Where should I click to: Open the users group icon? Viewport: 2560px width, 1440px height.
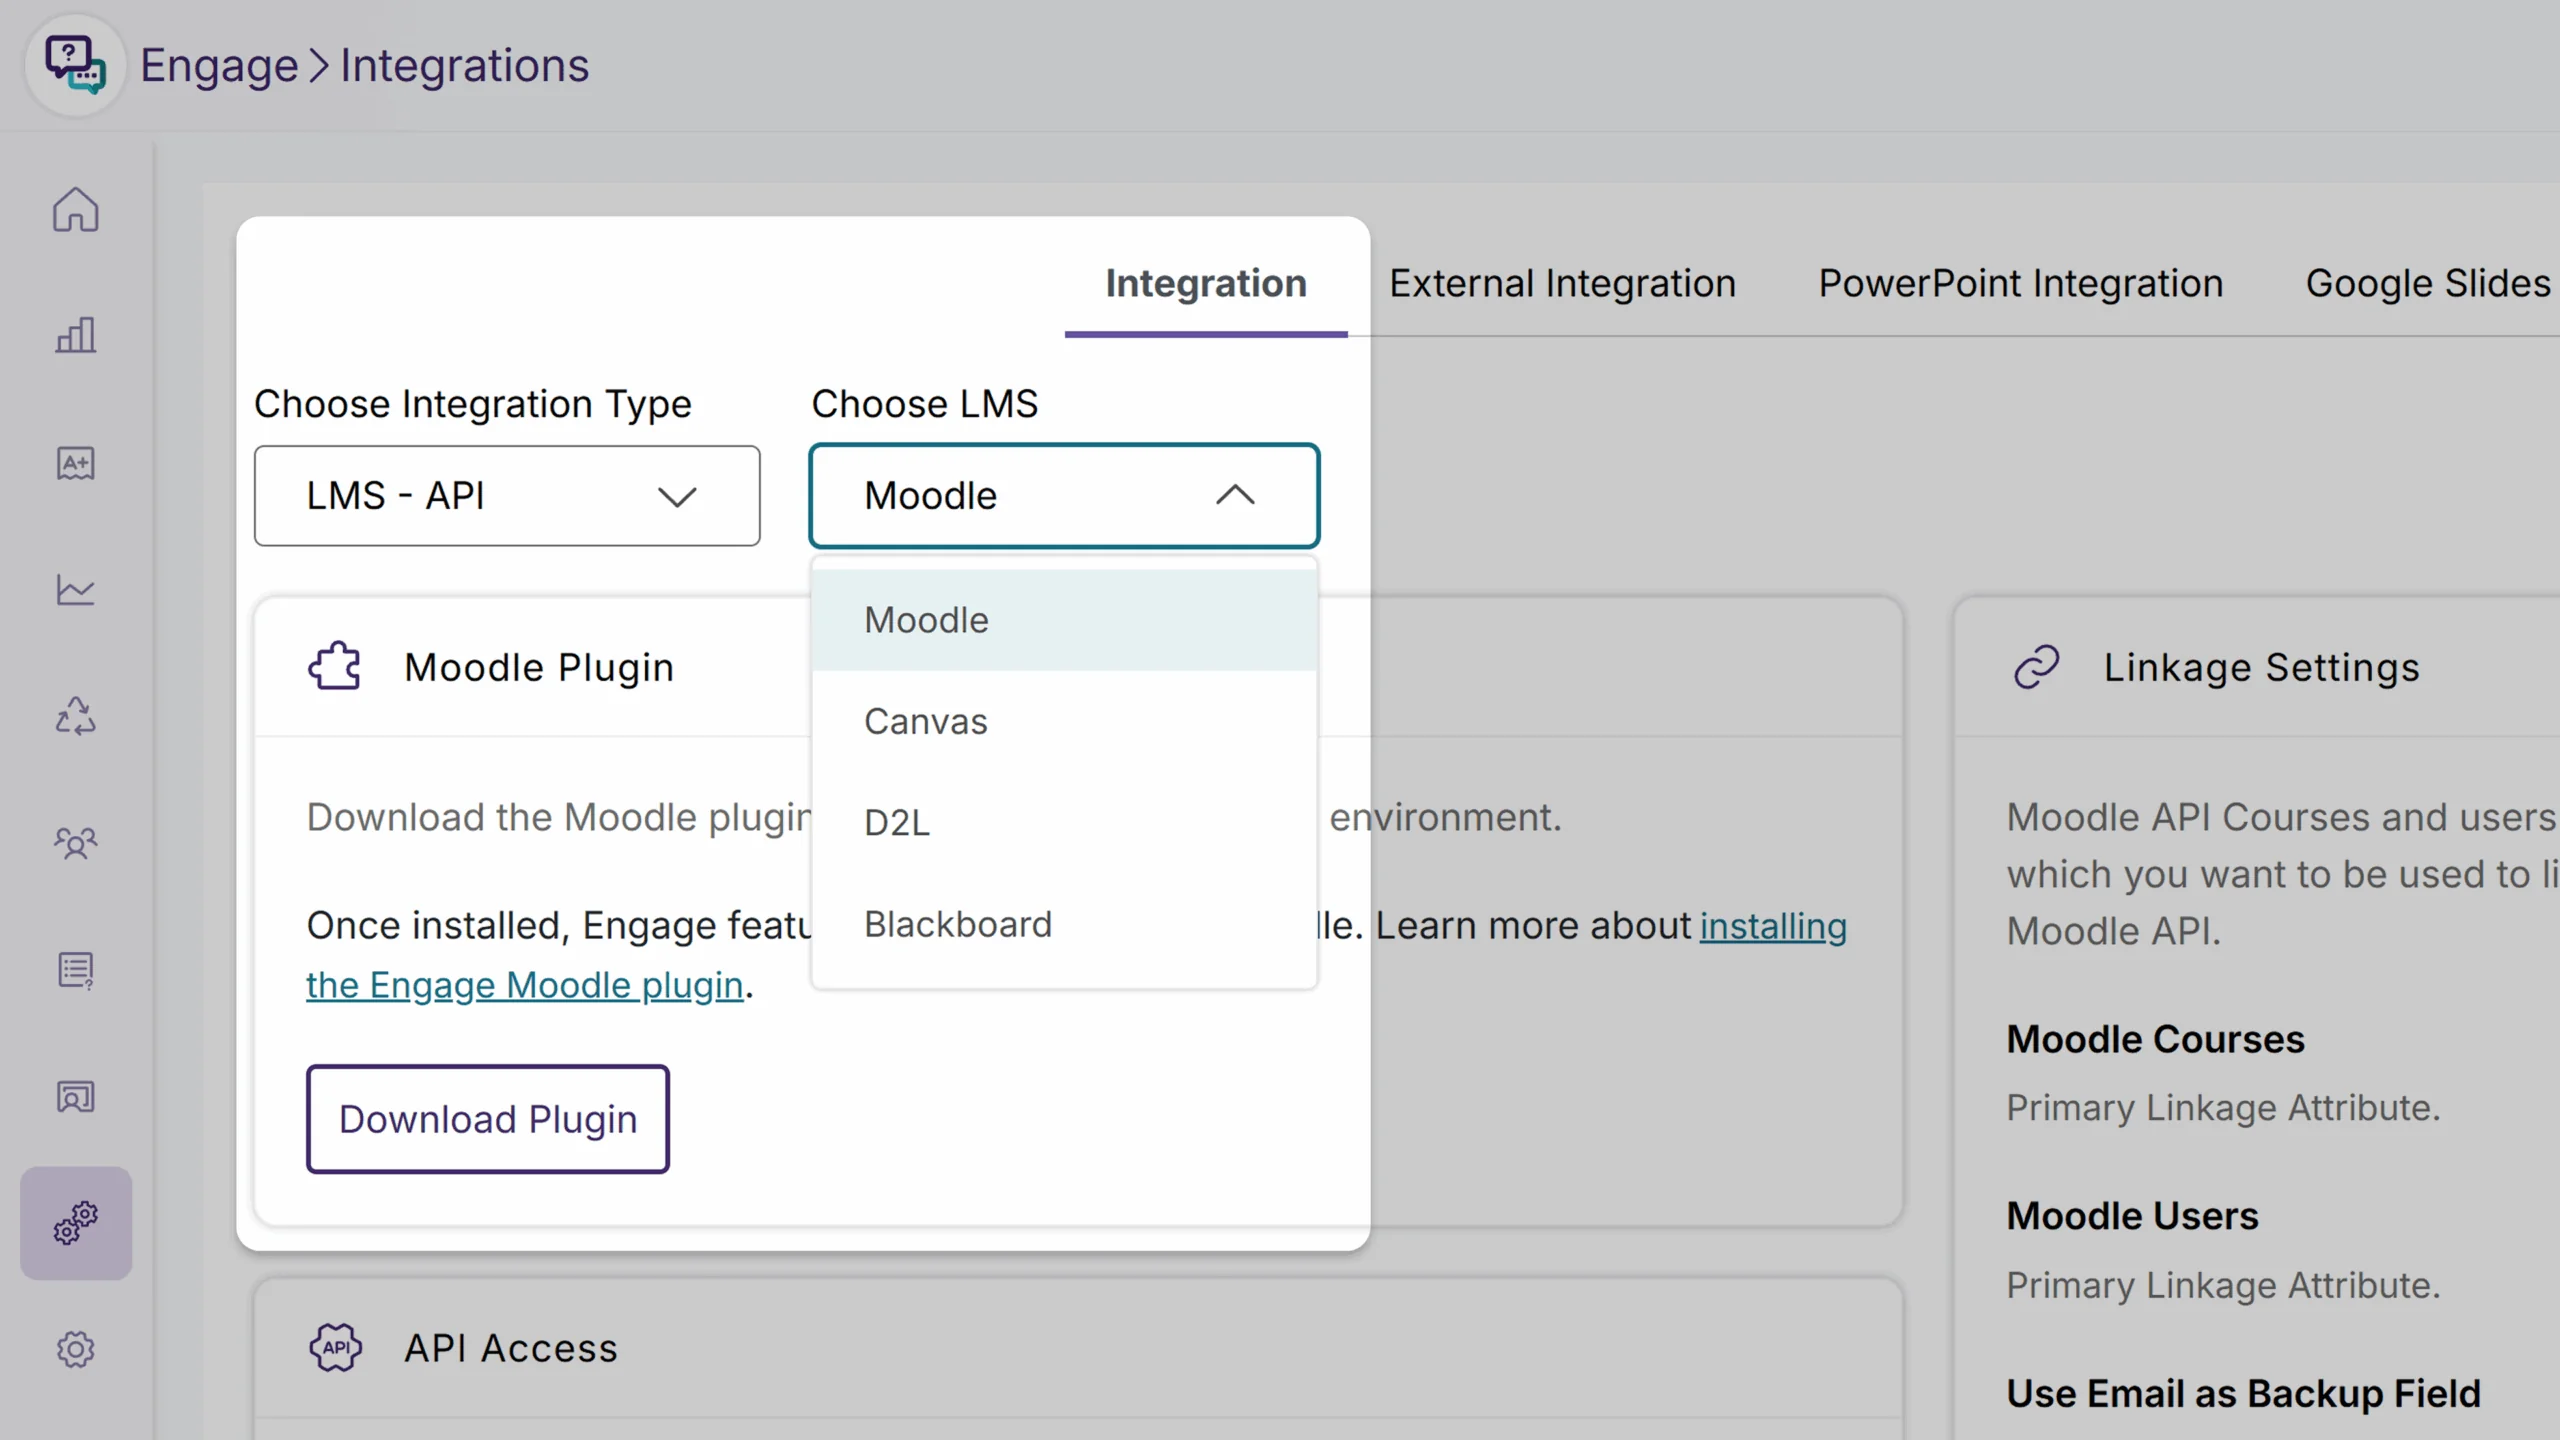tap(75, 843)
